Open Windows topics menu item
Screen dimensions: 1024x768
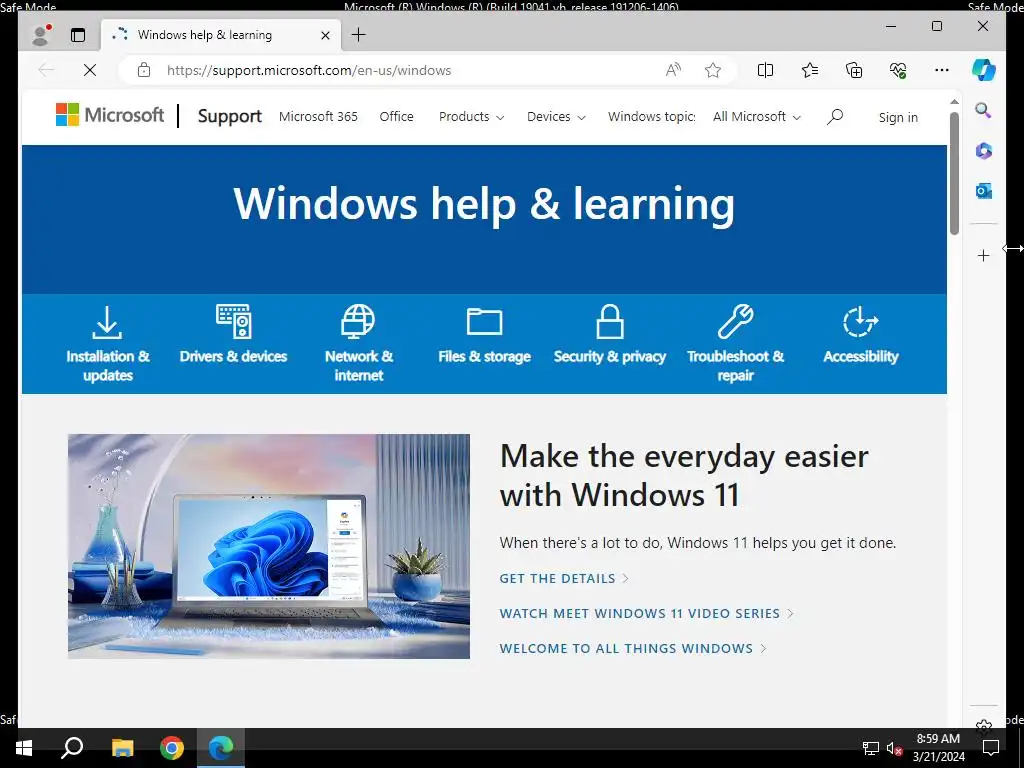point(652,116)
